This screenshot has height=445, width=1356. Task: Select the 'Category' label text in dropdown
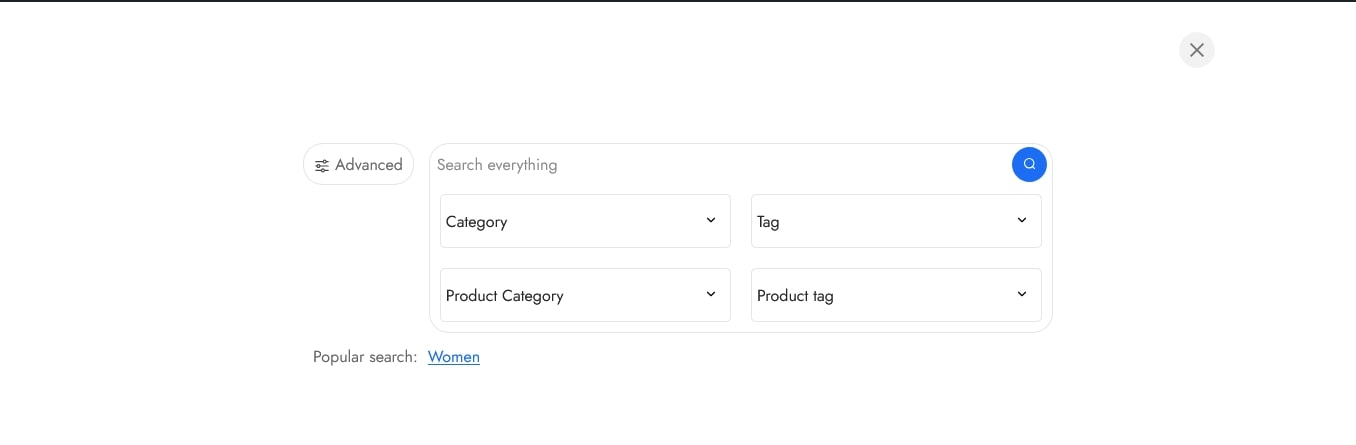point(477,222)
